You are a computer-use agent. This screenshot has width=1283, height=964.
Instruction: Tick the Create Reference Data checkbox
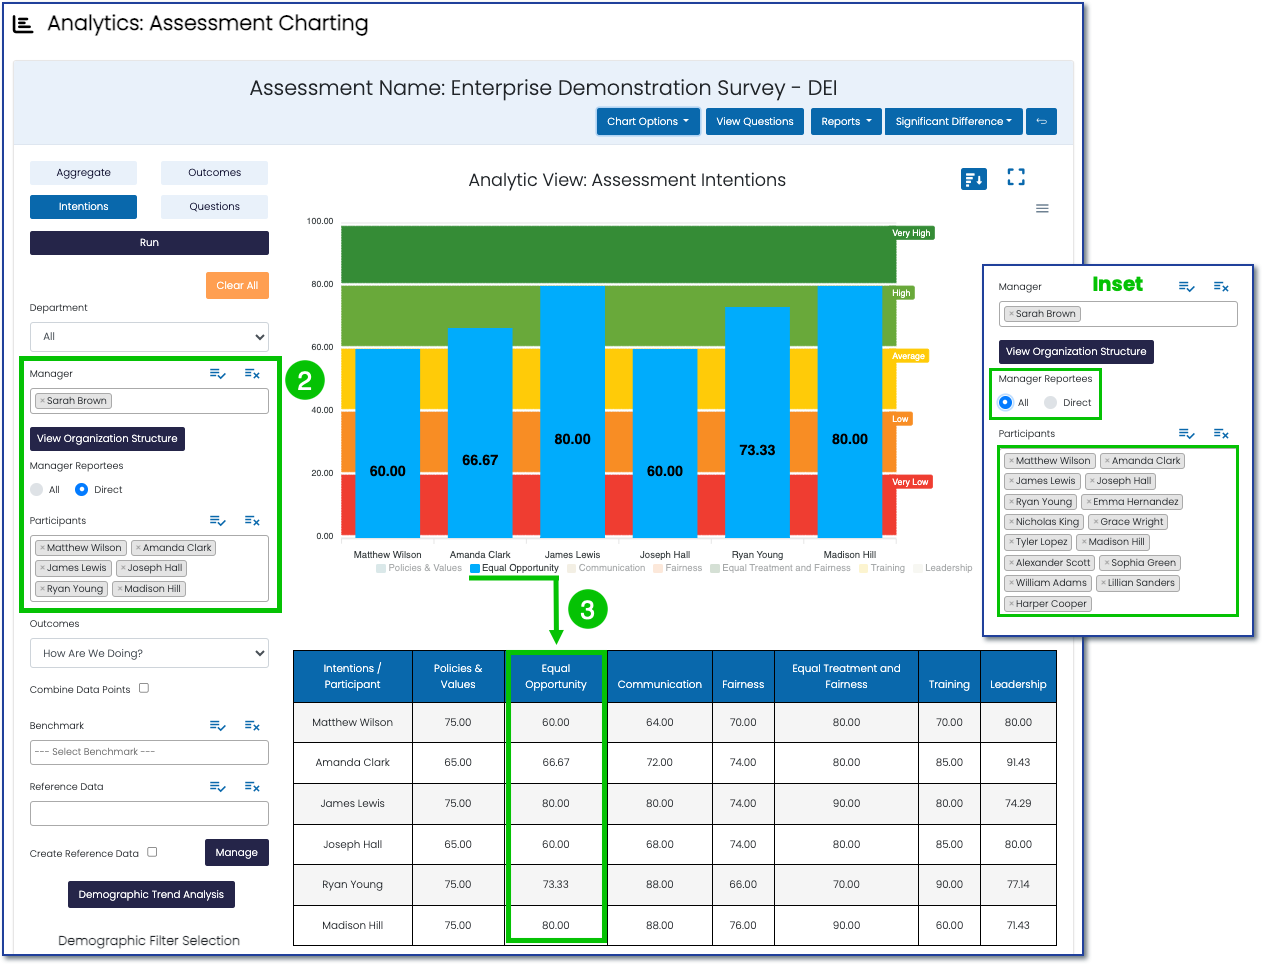tap(152, 852)
